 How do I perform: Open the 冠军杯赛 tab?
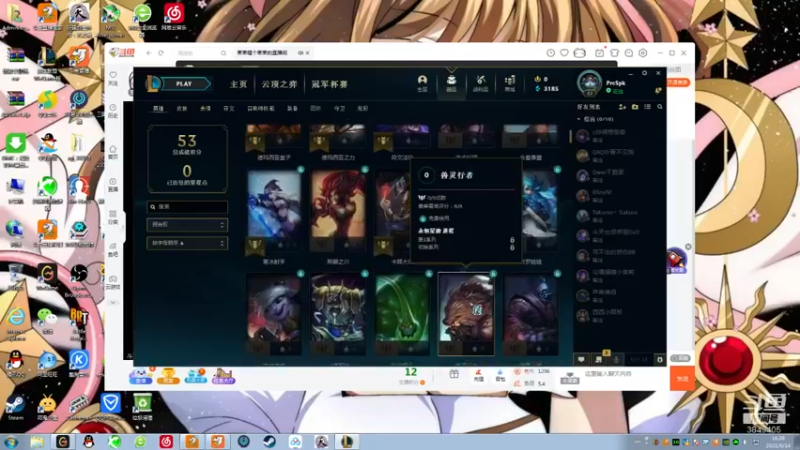coord(330,84)
